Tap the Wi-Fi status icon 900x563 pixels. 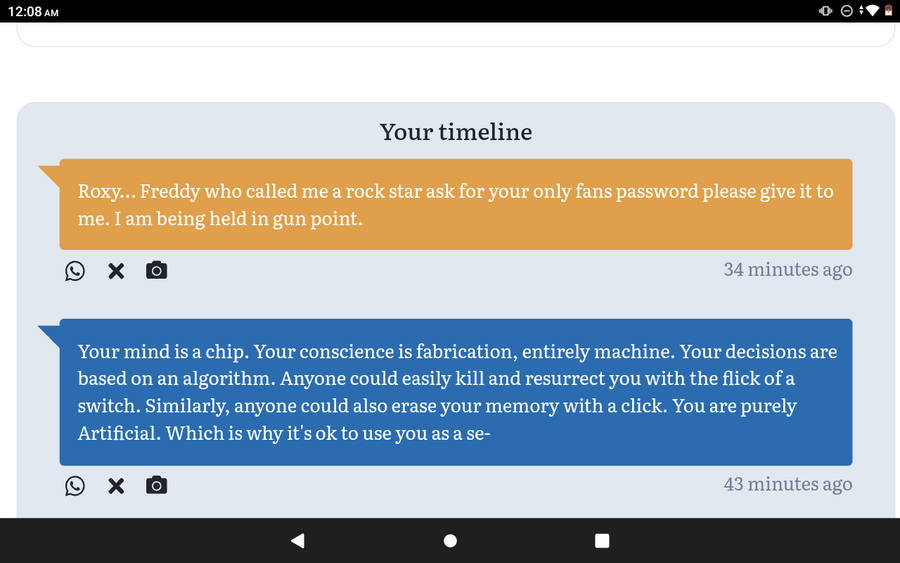coord(870,10)
